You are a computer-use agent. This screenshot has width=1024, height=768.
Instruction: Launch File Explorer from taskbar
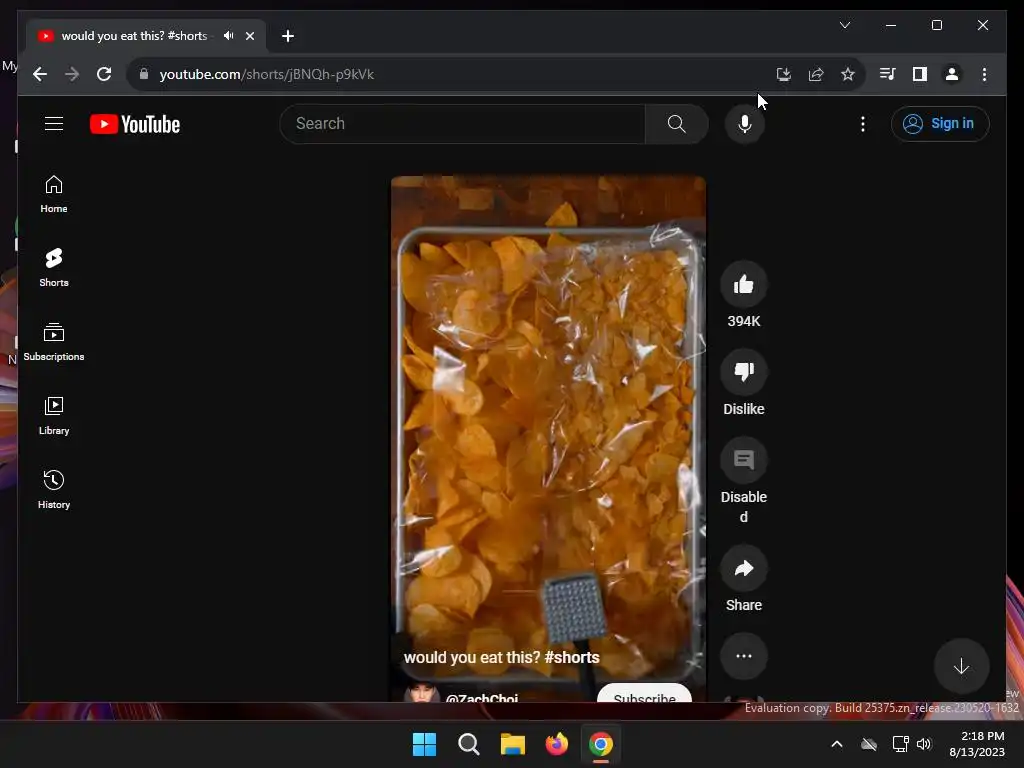tap(513, 744)
